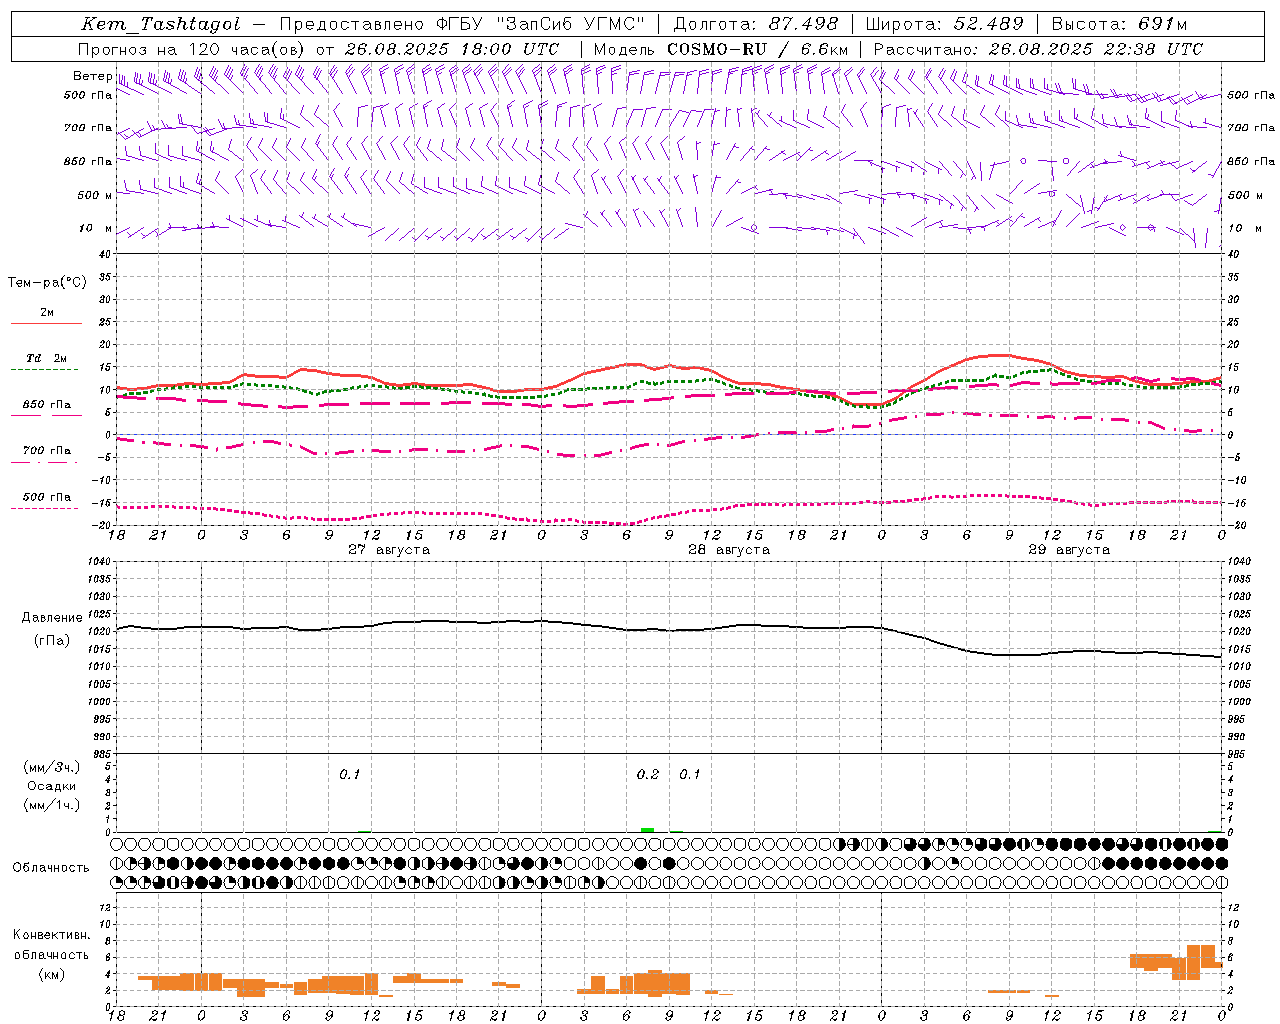Screen dimensions: 1280x1024
Task: Select the text 'Предоставлено ФГБУ "ЗапСиб УГМС"'
Action: pos(462,24)
